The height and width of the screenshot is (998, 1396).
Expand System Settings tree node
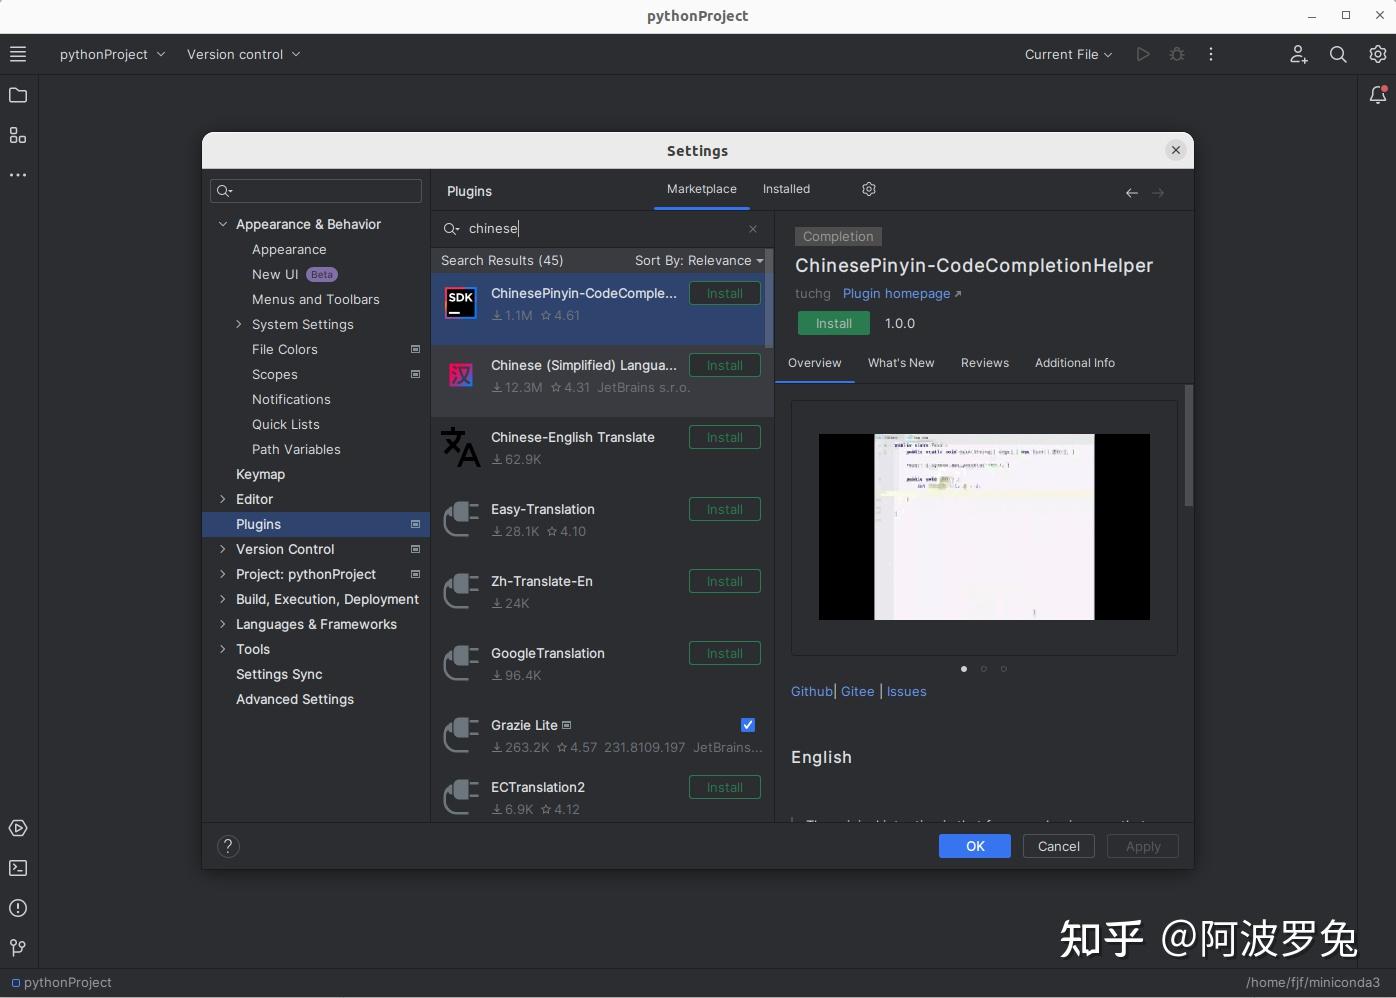click(239, 324)
